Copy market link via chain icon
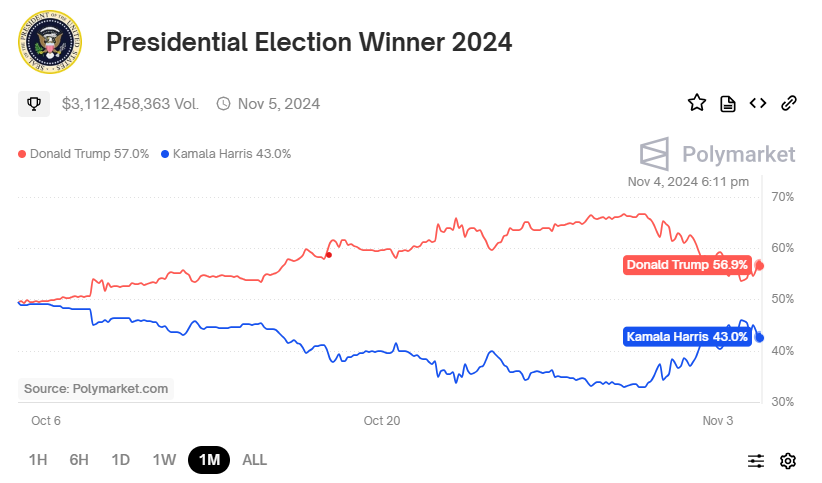Viewport: 822px width, 483px height. point(788,103)
